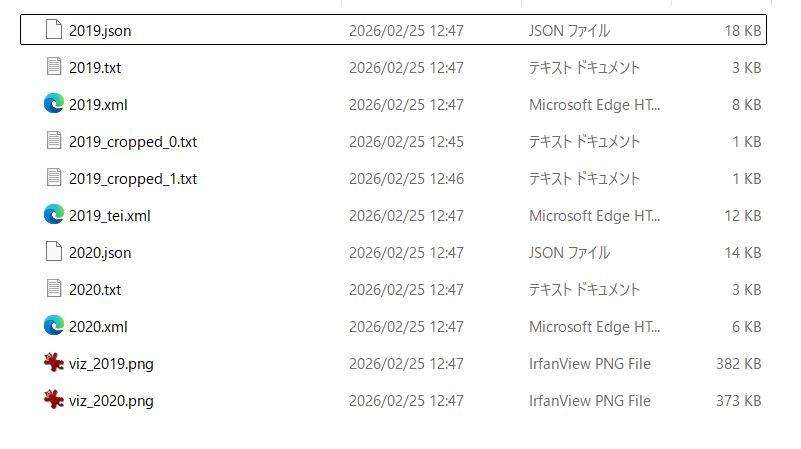Viewport: 801px width, 449px height.
Task: Select the 2019.txt text document icon
Action: click(x=54, y=67)
